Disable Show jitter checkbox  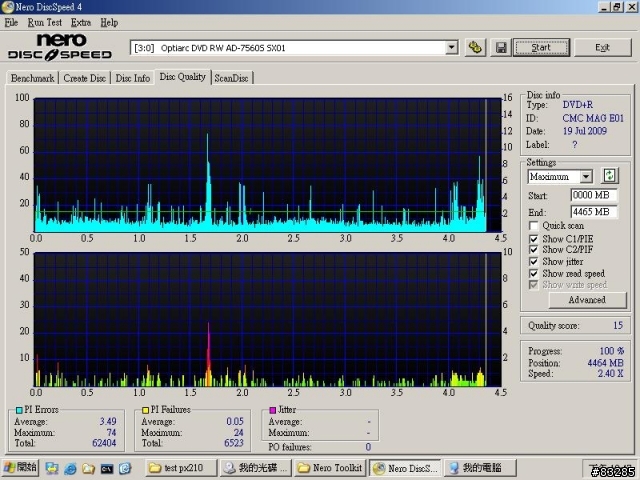(533, 261)
